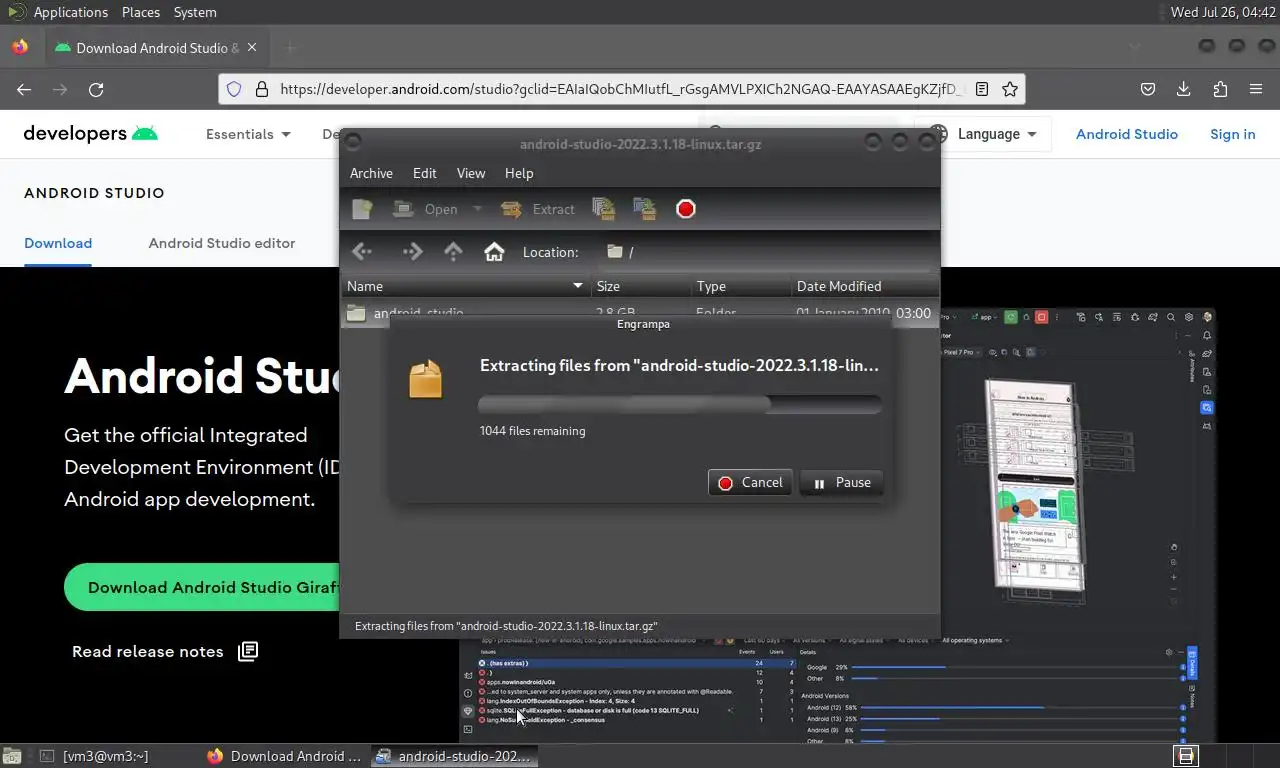The image size is (1280, 768).
Task: Open Firefox downloads panel
Action: click(x=1184, y=89)
